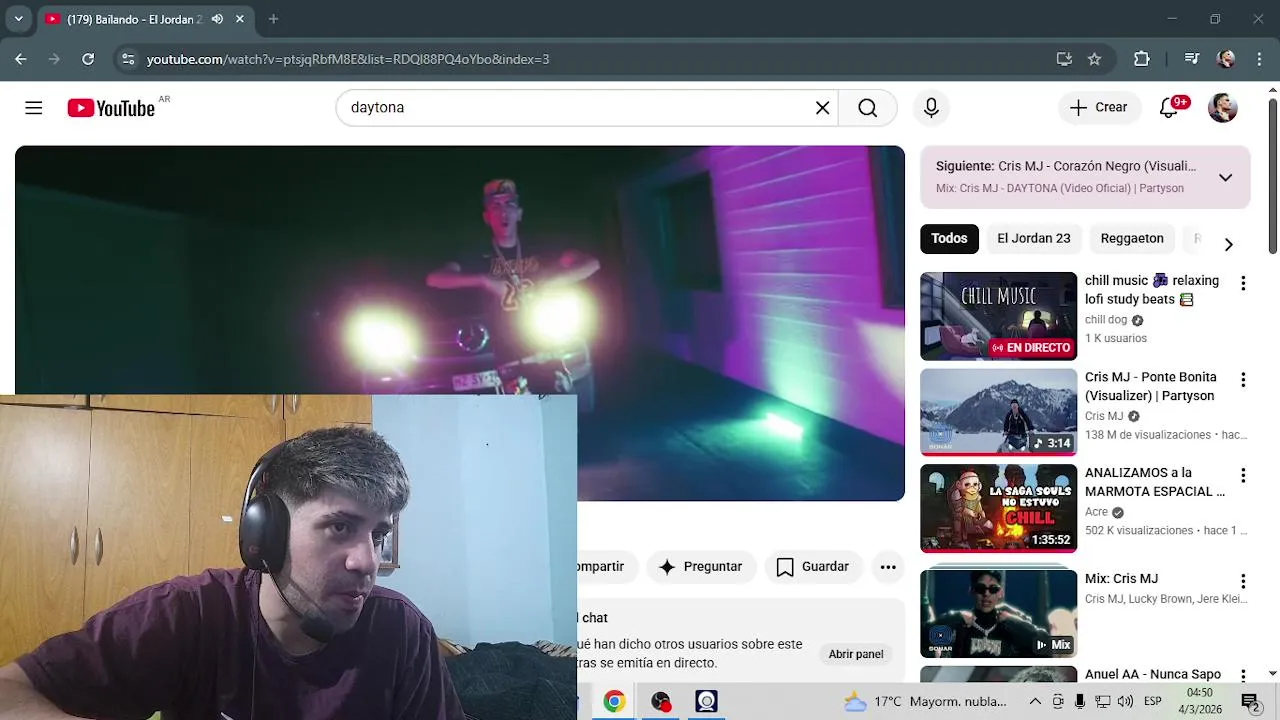1280x720 pixels.
Task: Open the 'Cris MJ - Ponte Bonita' title link
Action: click(x=1151, y=386)
